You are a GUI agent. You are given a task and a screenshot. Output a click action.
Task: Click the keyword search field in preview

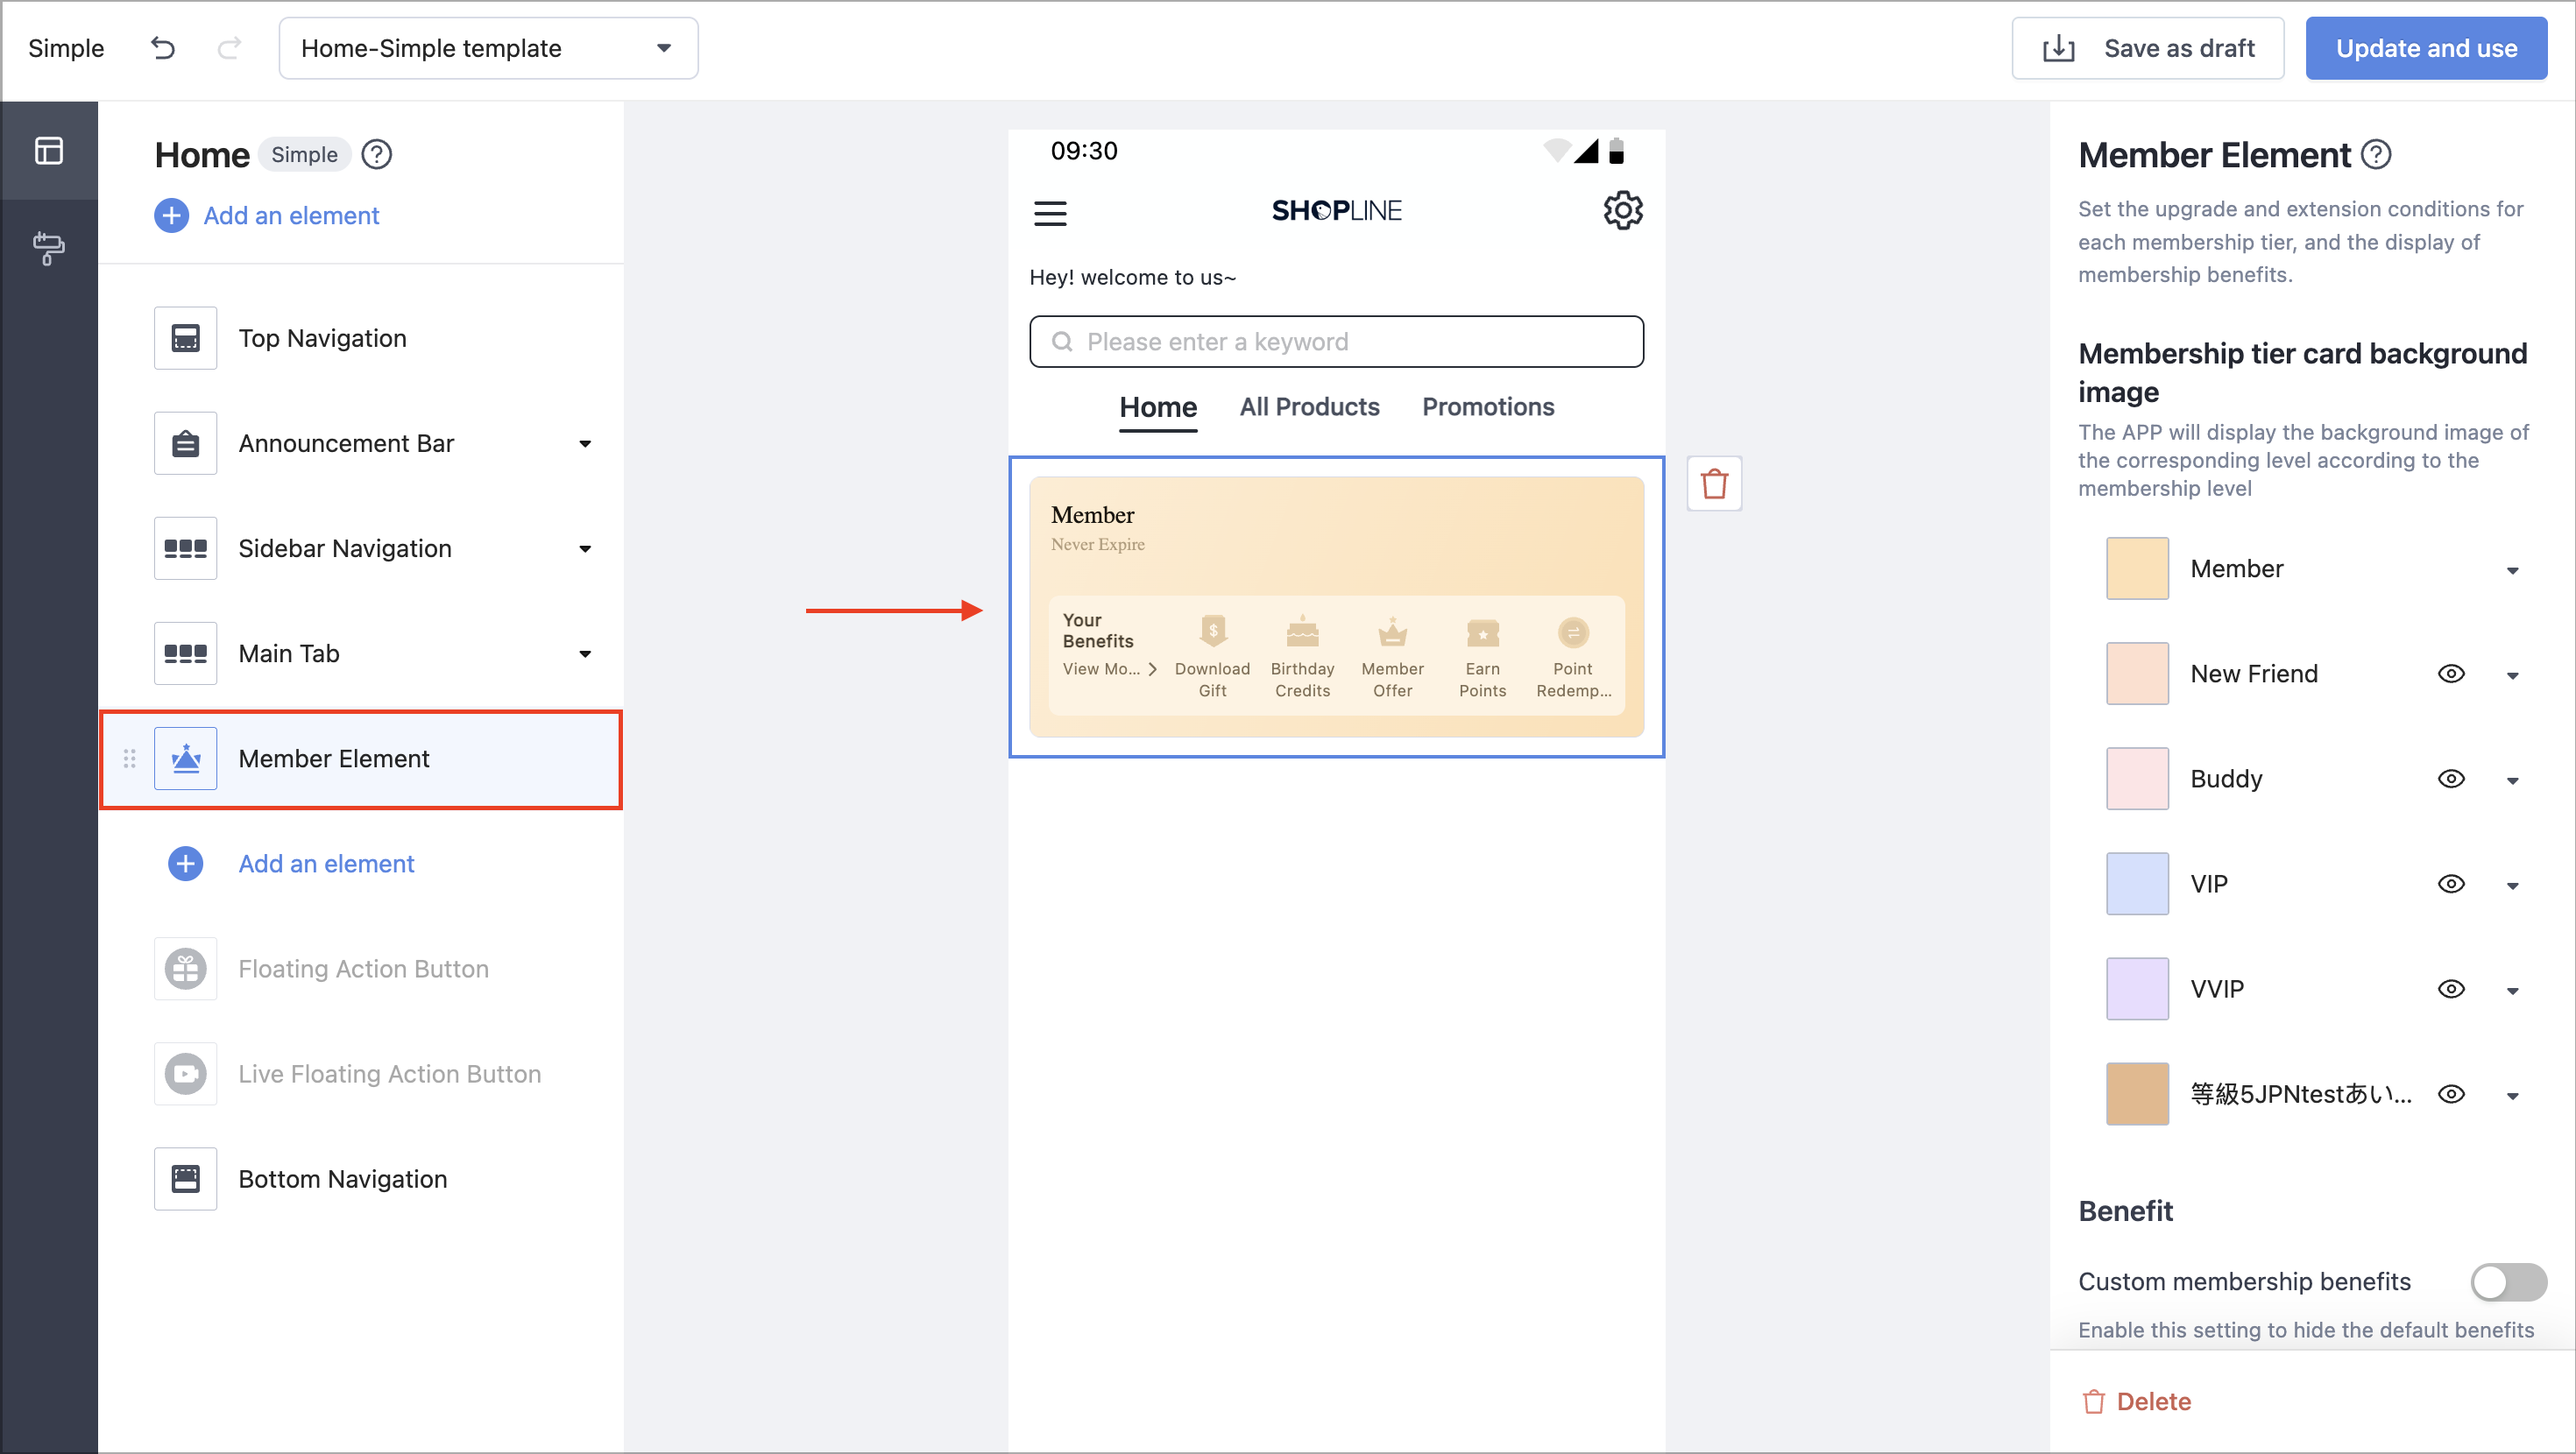tap(1336, 342)
